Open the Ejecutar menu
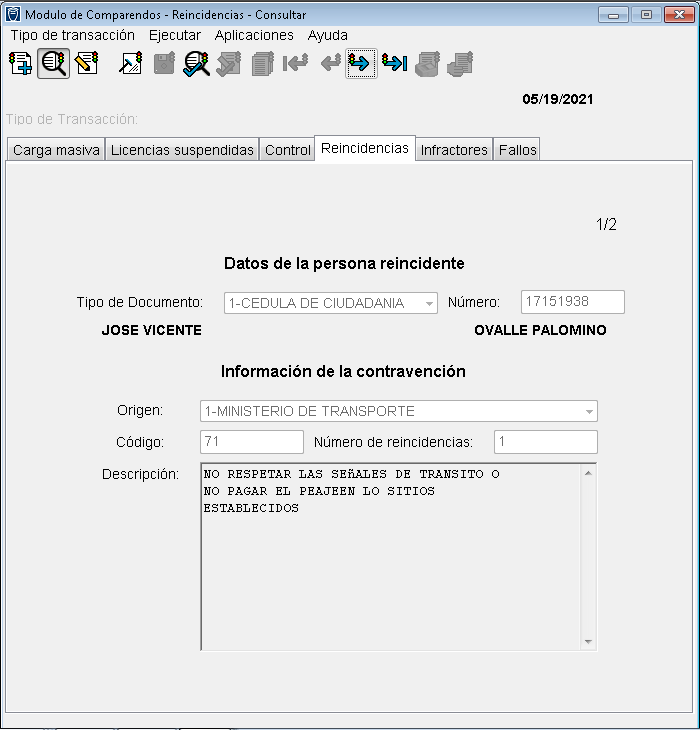Viewport: 700px width, 730px height. pos(175,35)
